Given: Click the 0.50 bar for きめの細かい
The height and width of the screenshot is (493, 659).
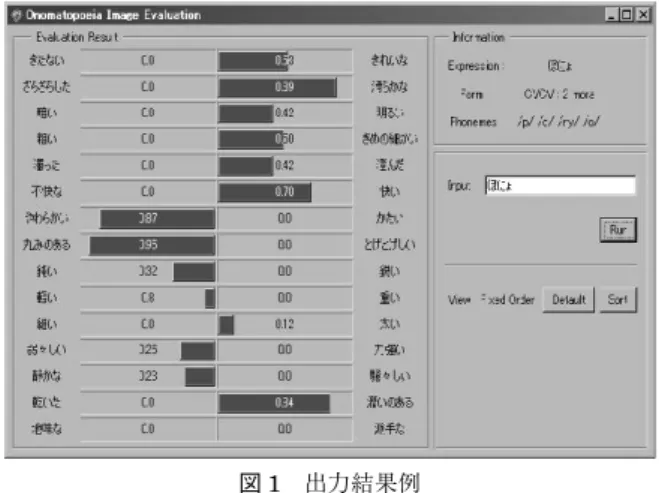Looking at the screenshot, I should point(251,140).
